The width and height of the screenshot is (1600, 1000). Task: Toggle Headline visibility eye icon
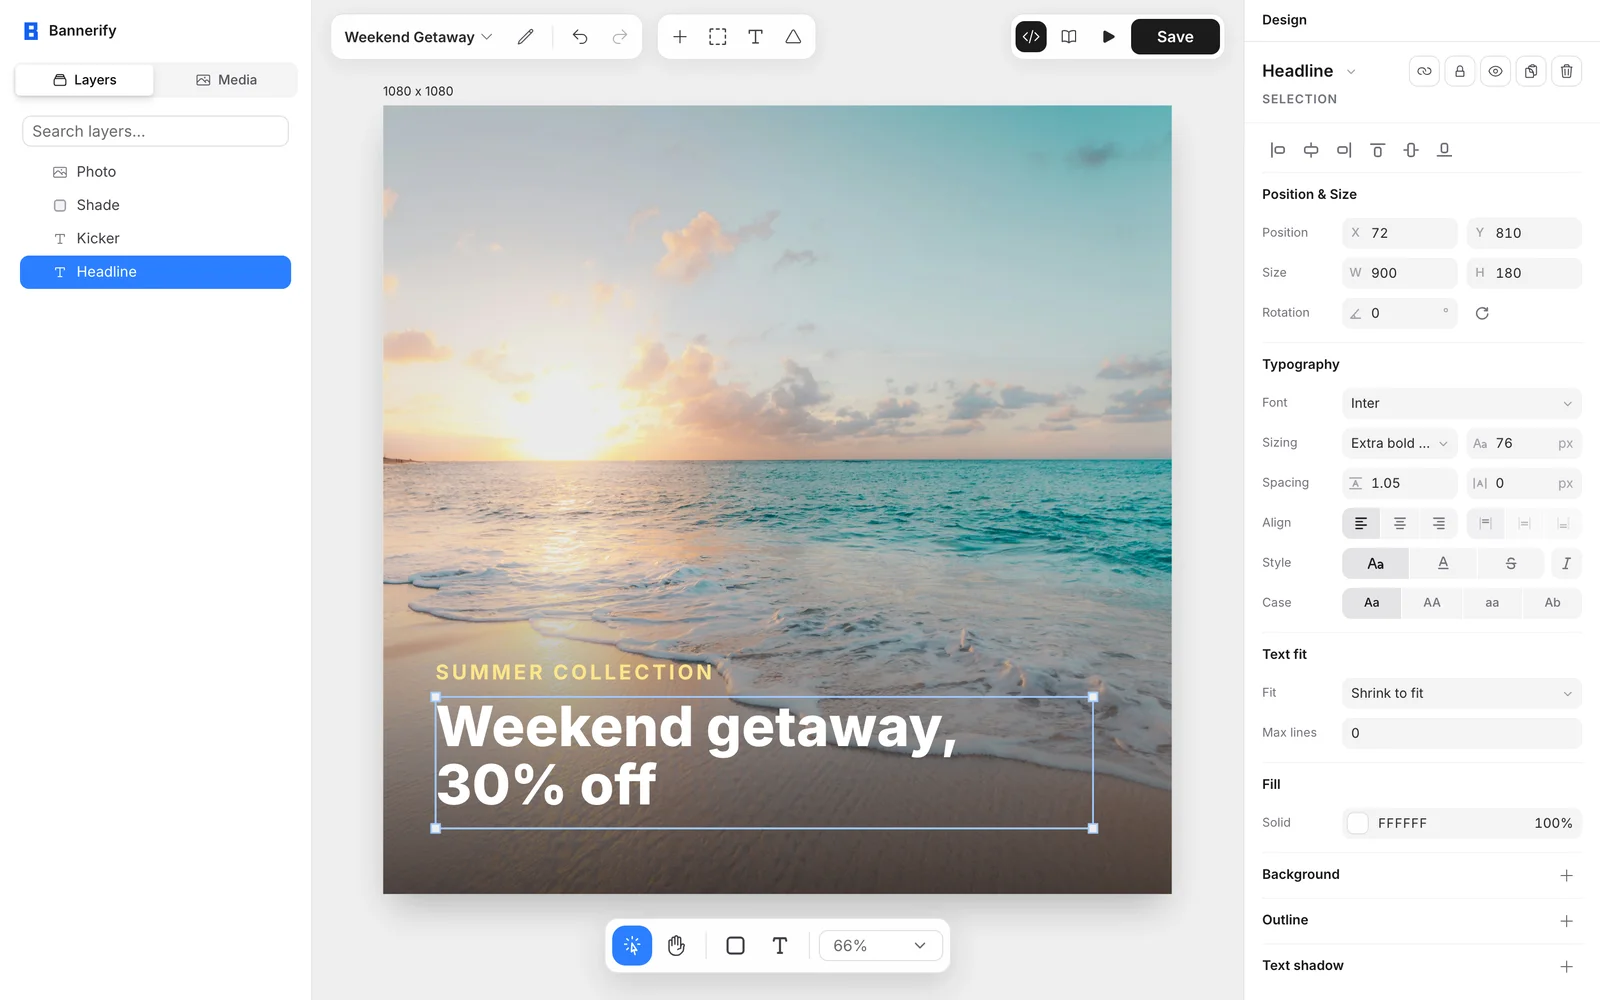coord(1495,71)
